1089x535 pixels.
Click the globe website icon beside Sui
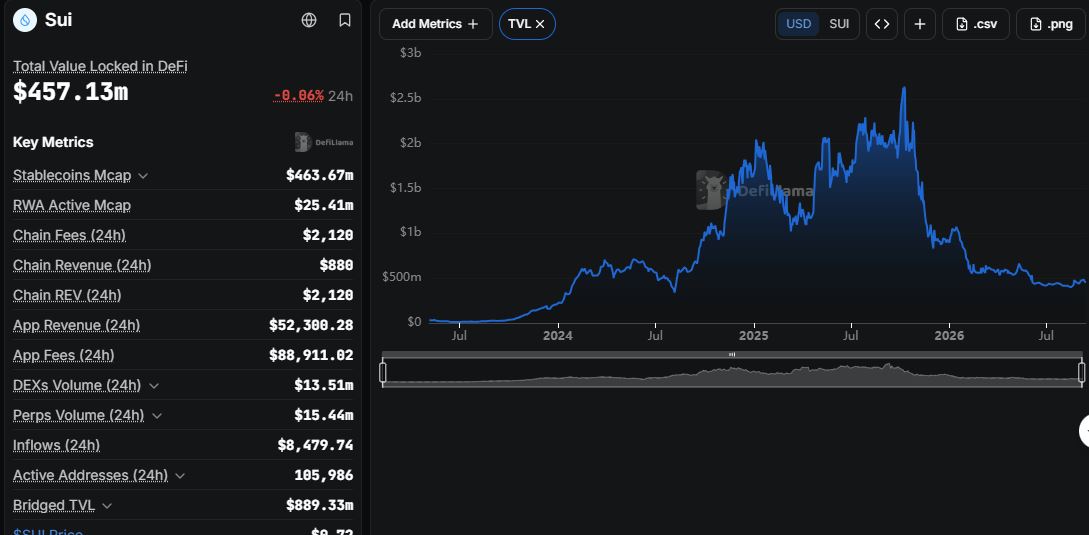pyautogui.click(x=309, y=20)
